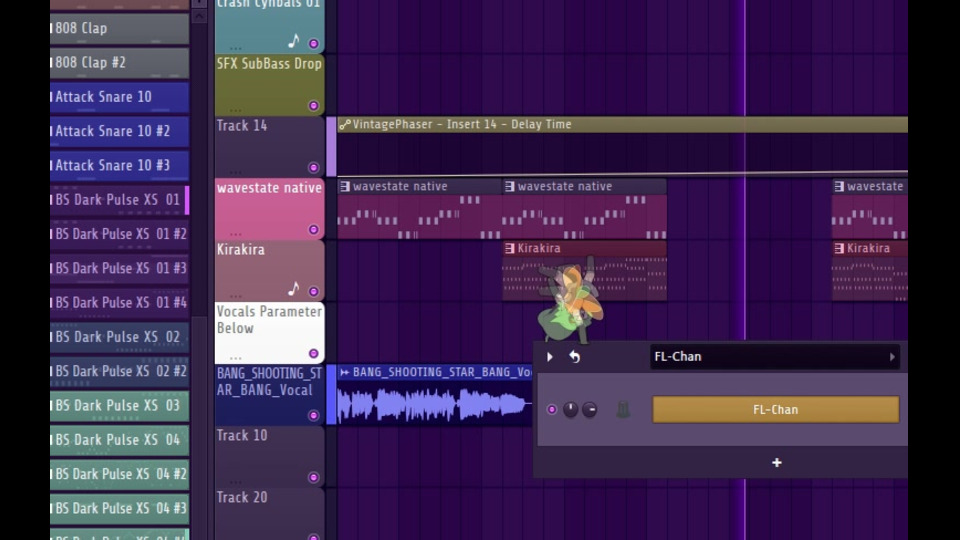
Task: Open clip menu of rightmost wavestate pattern
Action: [839, 186]
